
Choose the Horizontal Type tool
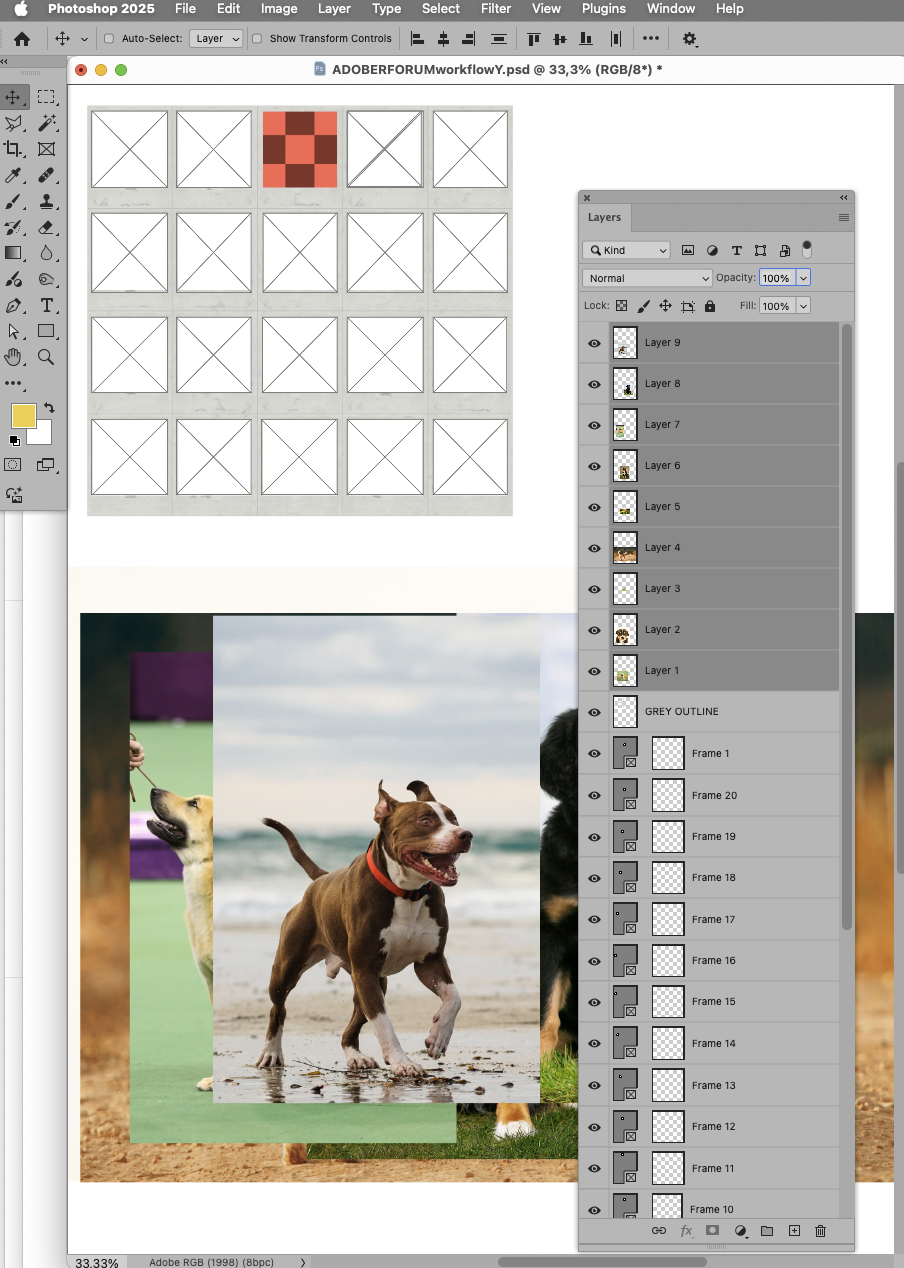click(x=46, y=305)
